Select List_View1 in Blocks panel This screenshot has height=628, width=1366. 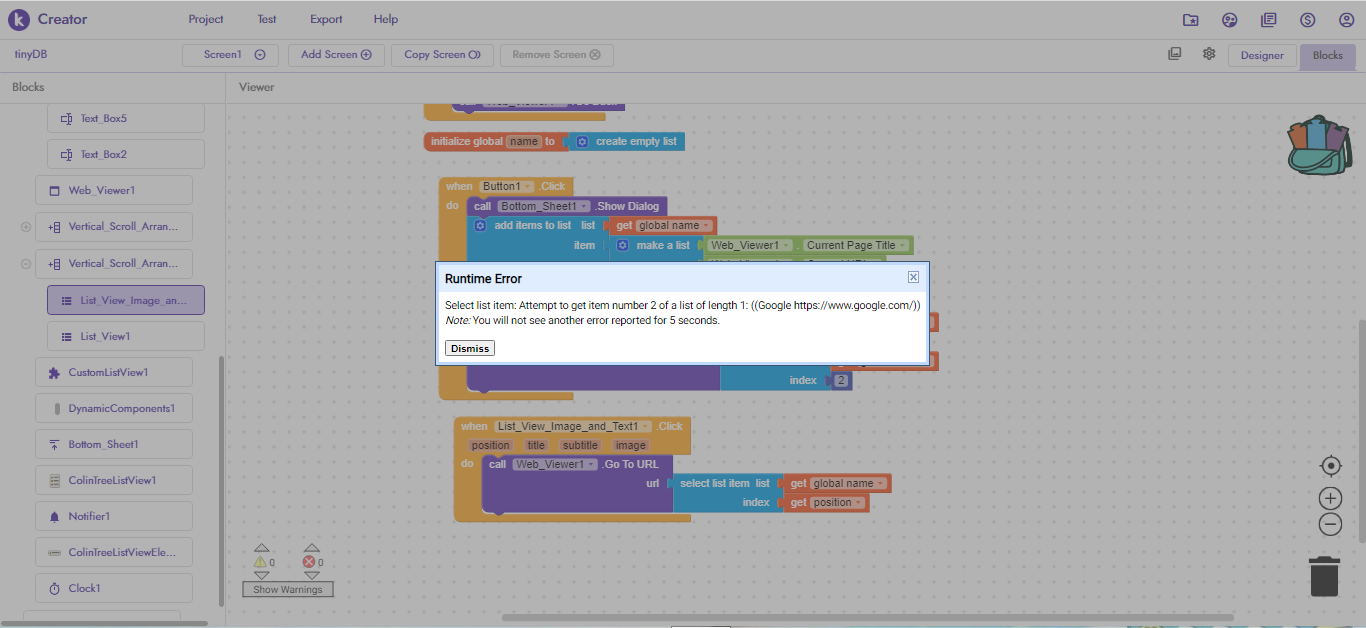pos(126,336)
